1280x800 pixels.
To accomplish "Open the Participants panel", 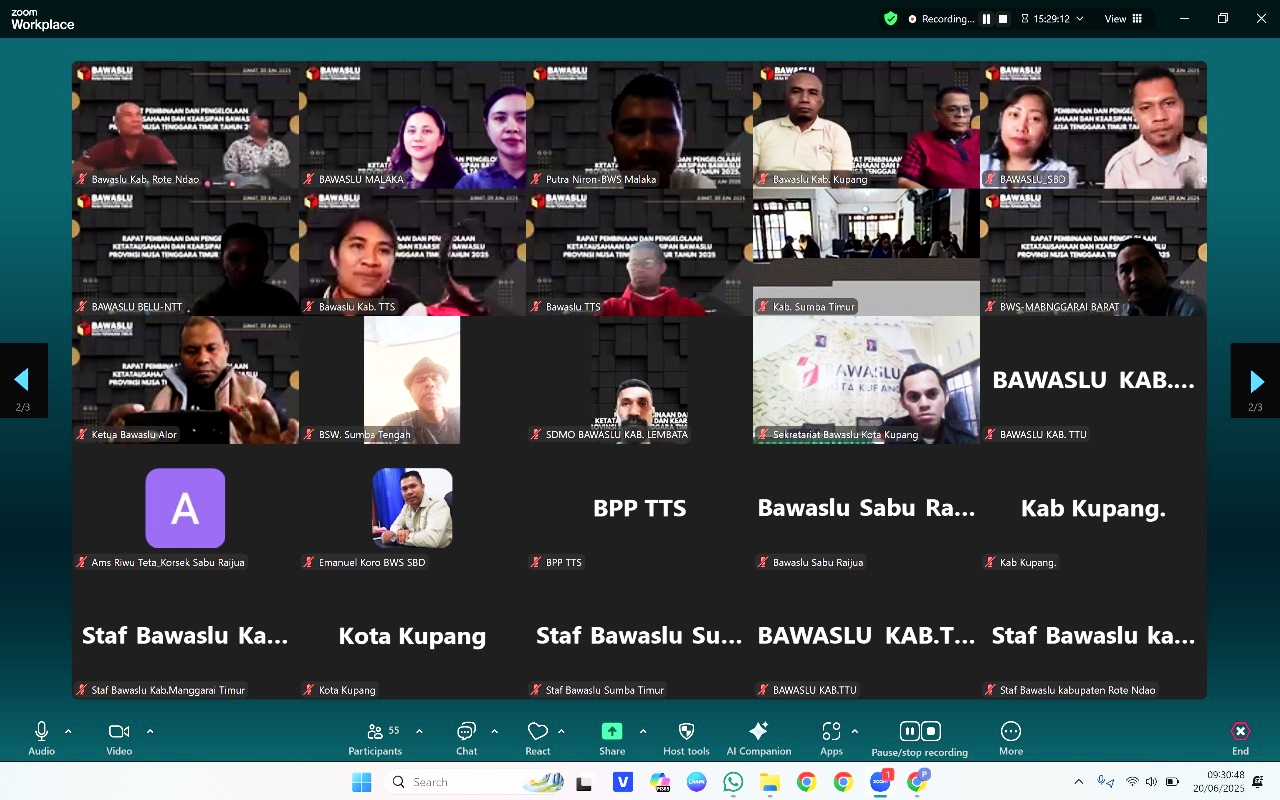I will [375, 739].
